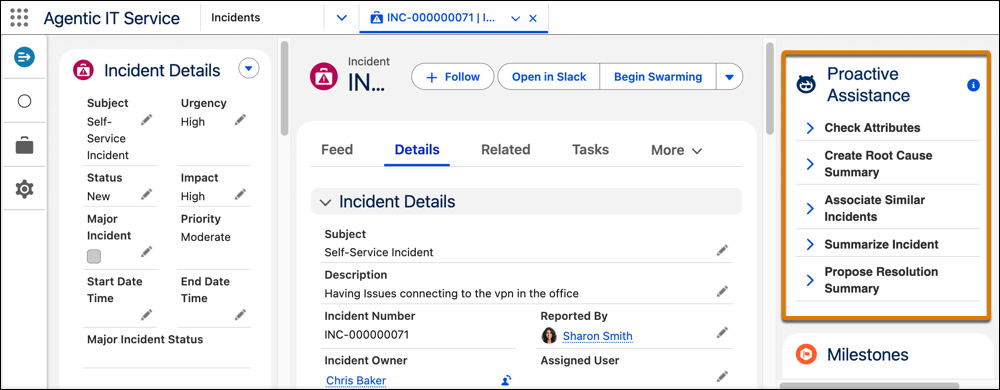Screen dimensions: 1000x390
Task: Edit the Start Date Time pencil
Action: 147,314
